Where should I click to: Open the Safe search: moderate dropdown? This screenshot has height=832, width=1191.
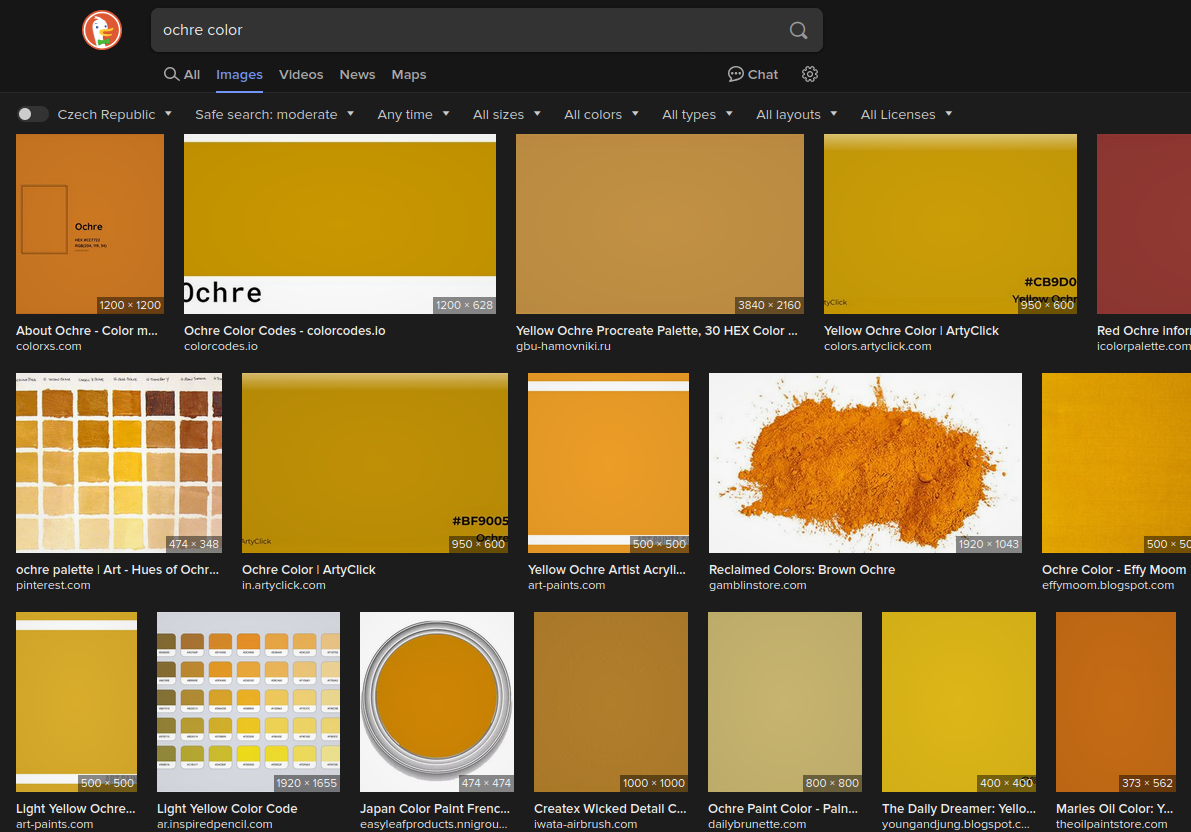click(x=274, y=114)
